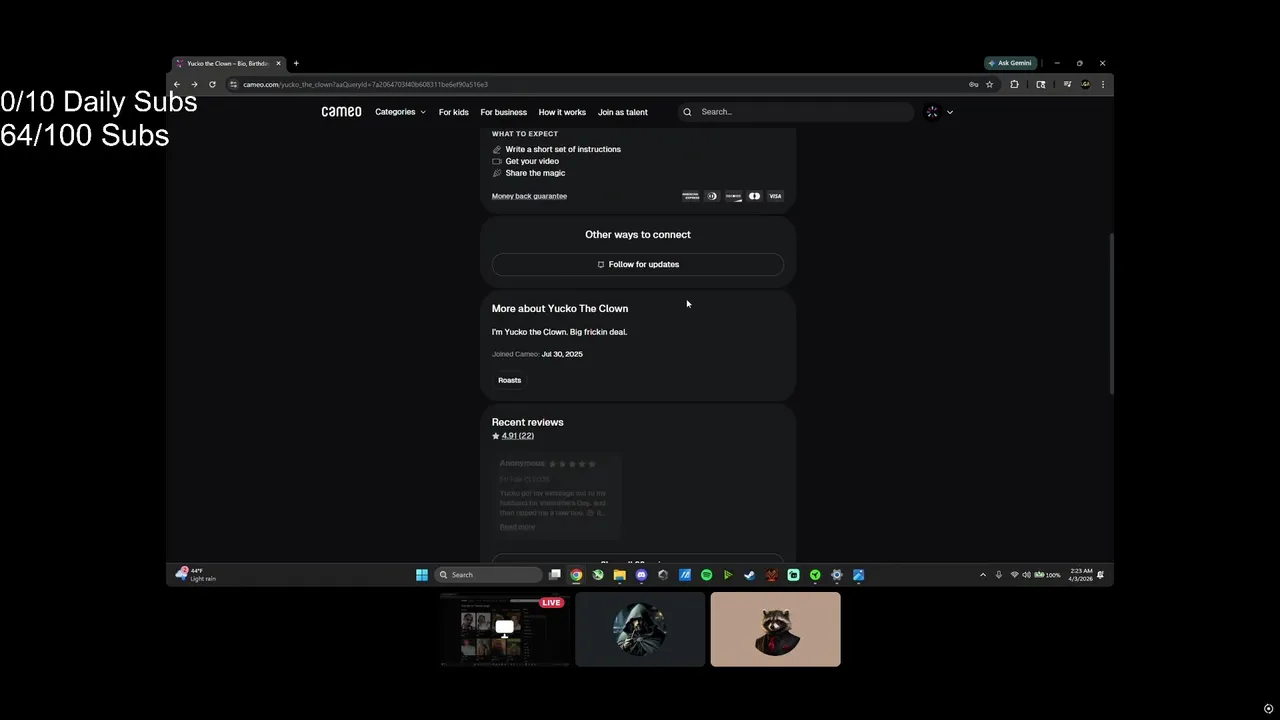The image size is (1280, 720).
Task: Click the page vertical scrollbar
Action: click(x=1111, y=314)
